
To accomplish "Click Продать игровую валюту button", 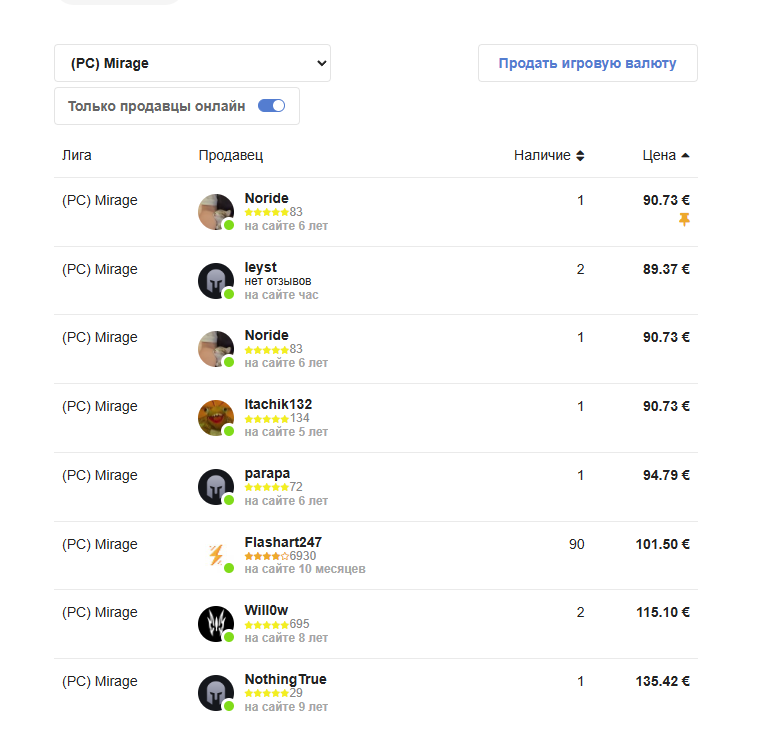I will click(x=587, y=63).
